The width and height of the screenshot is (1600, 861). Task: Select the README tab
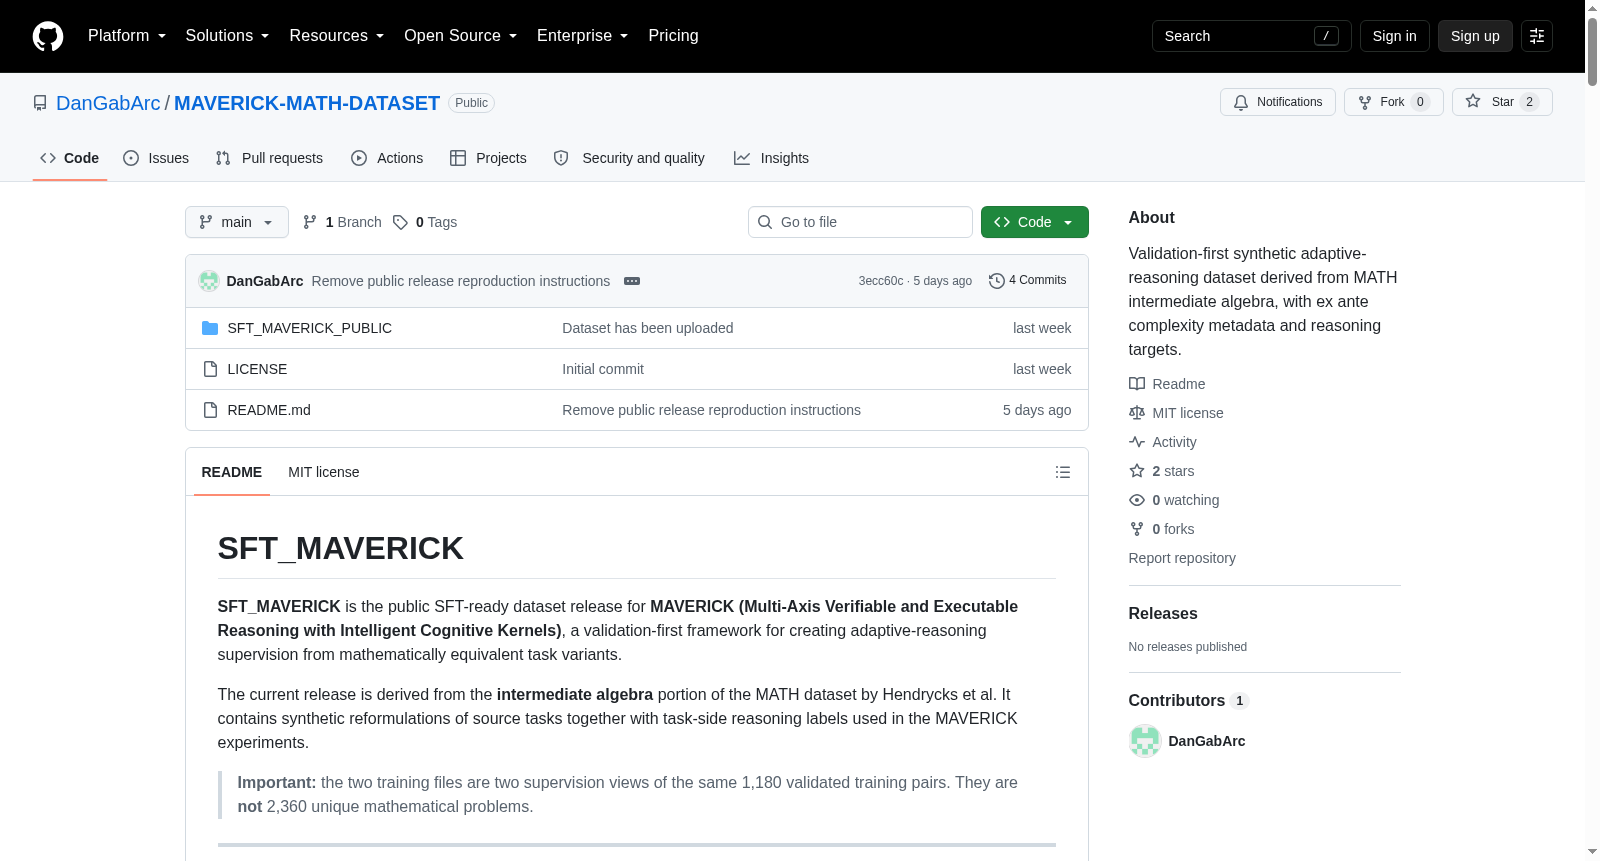coord(232,472)
